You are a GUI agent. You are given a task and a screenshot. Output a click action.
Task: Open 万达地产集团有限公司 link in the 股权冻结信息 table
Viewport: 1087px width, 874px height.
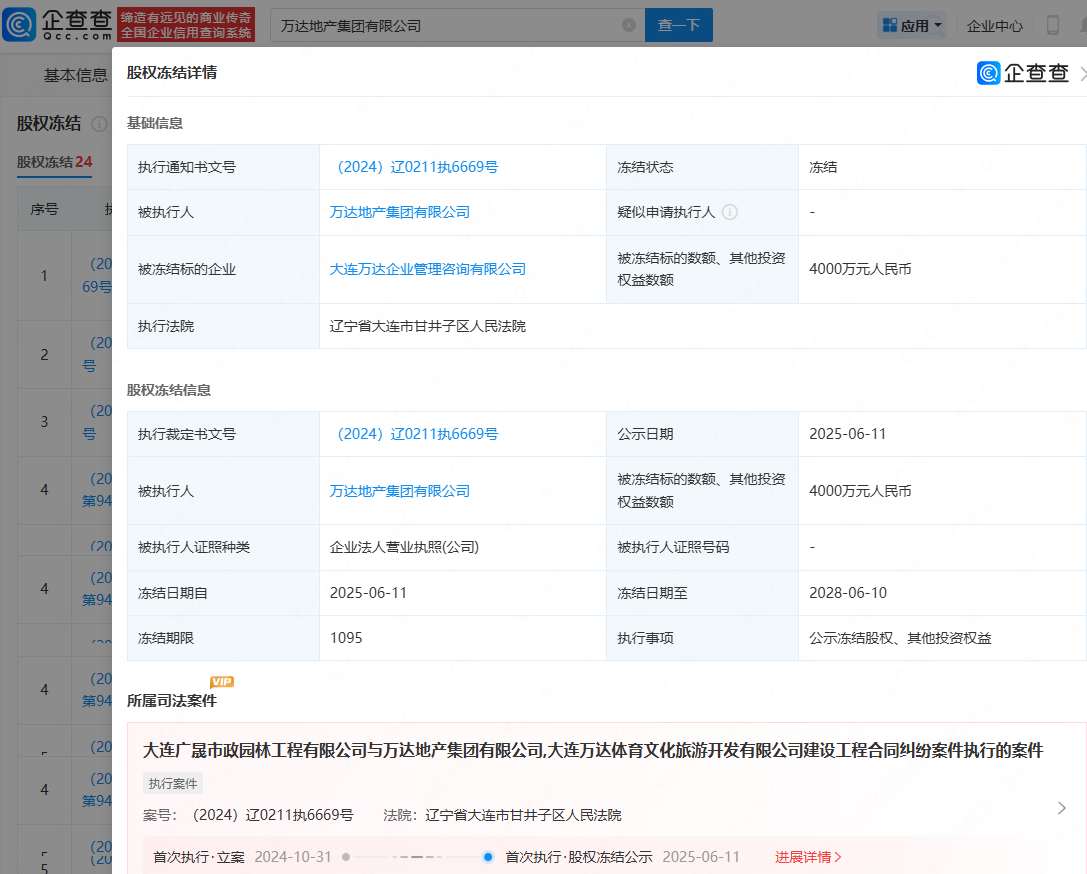tap(400, 491)
